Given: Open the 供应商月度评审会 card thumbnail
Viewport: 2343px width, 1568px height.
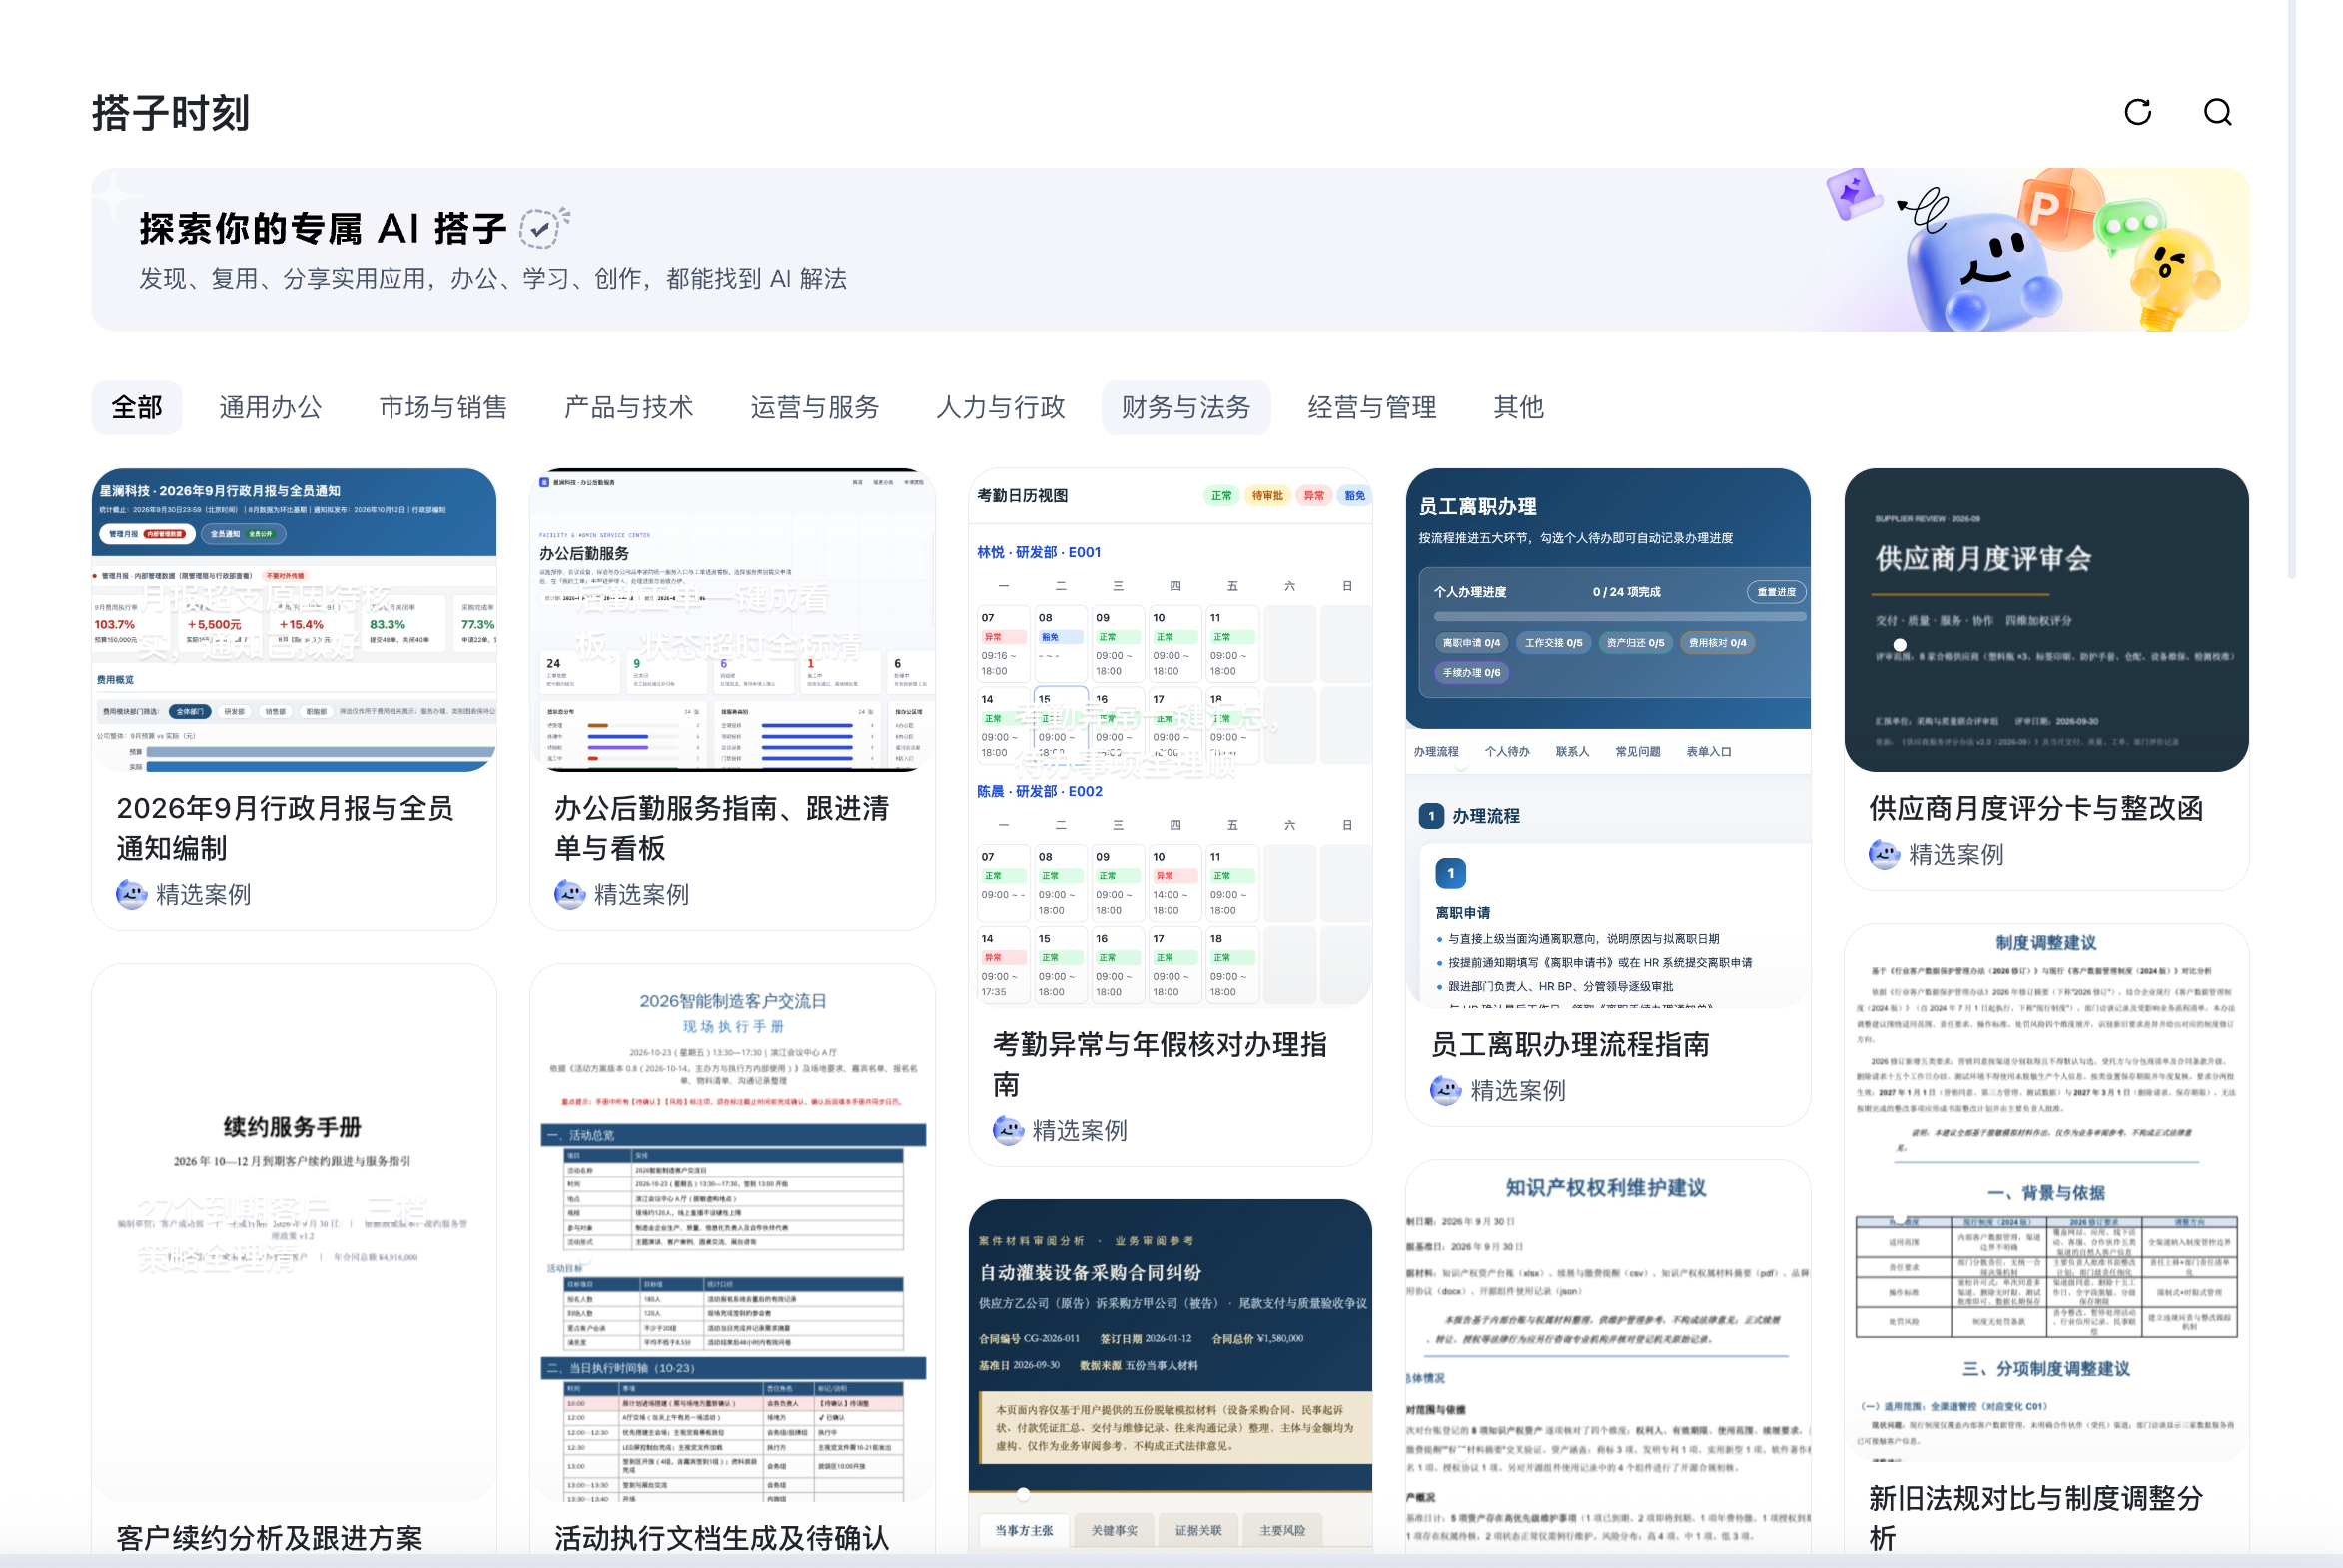Looking at the screenshot, I should point(2046,620).
